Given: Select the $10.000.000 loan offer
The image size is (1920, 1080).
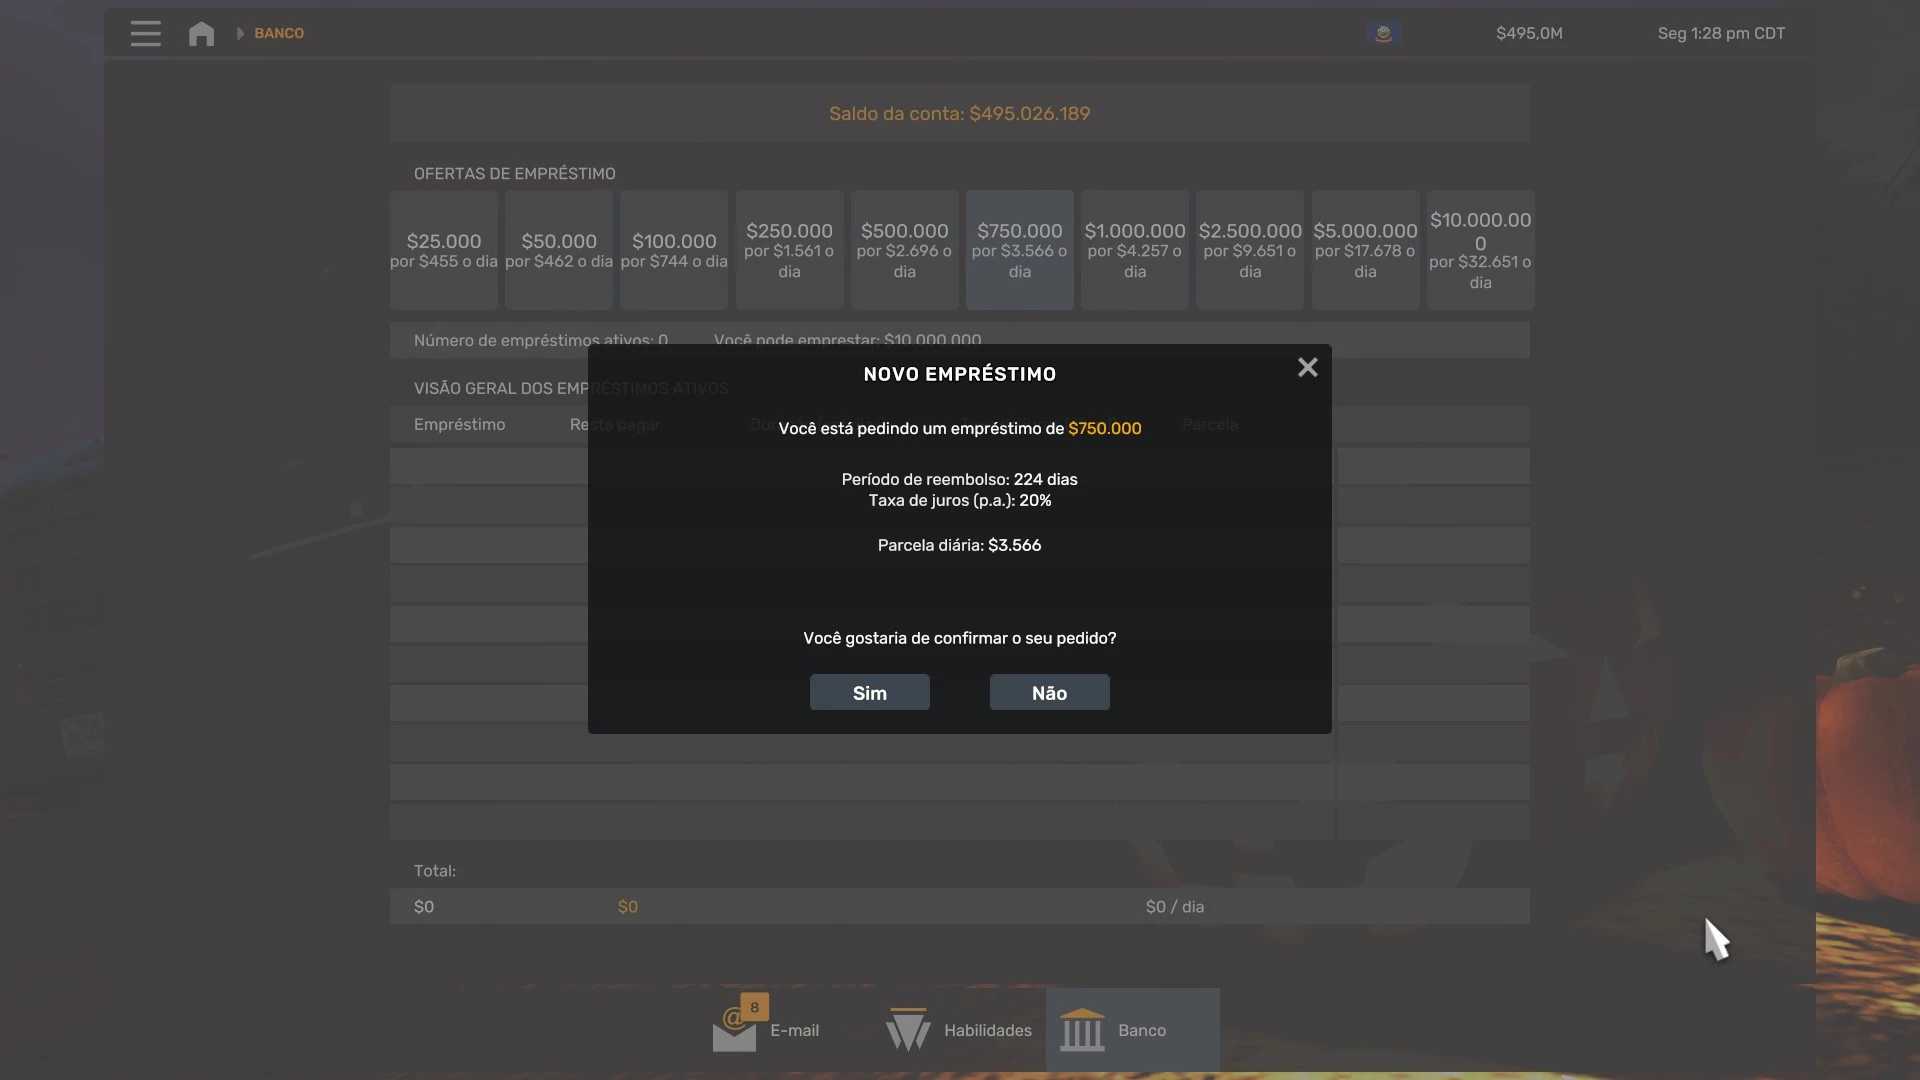Looking at the screenshot, I should 1480,250.
